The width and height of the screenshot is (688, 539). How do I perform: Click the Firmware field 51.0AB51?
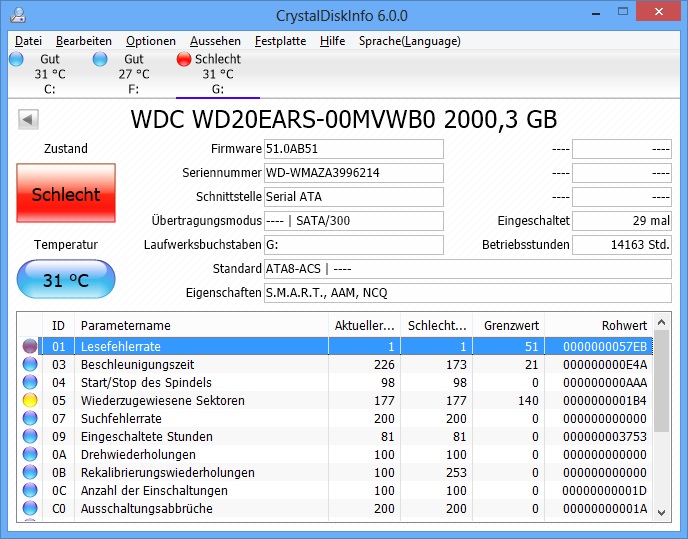(x=354, y=149)
